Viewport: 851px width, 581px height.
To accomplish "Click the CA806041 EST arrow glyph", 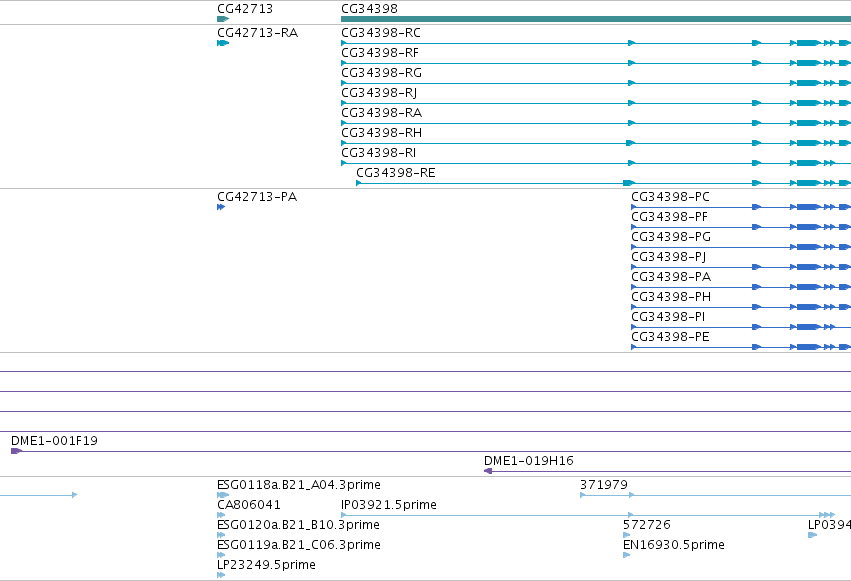I will pyautogui.click(x=221, y=515).
